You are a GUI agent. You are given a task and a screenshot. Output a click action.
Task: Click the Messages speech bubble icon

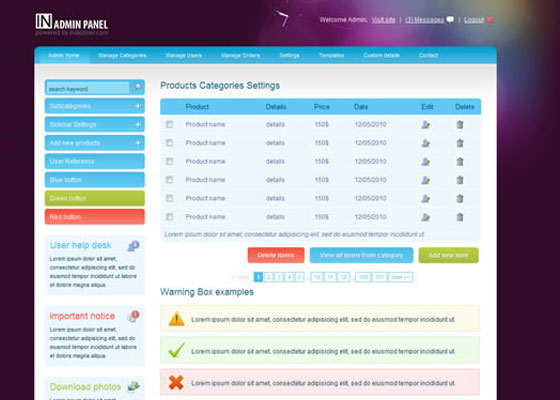click(450, 20)
